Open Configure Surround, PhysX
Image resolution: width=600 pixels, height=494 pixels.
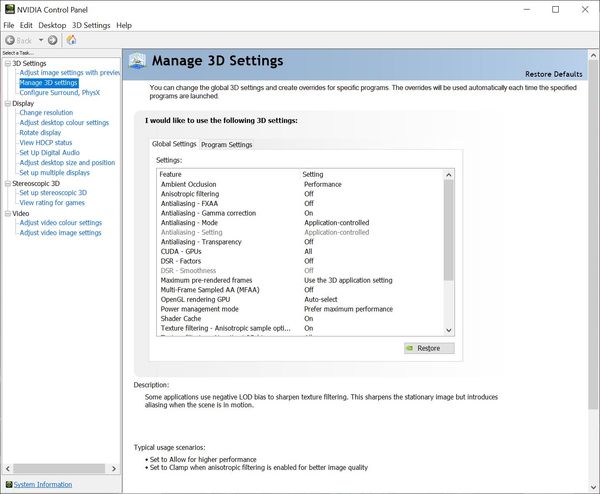(59, 93)
